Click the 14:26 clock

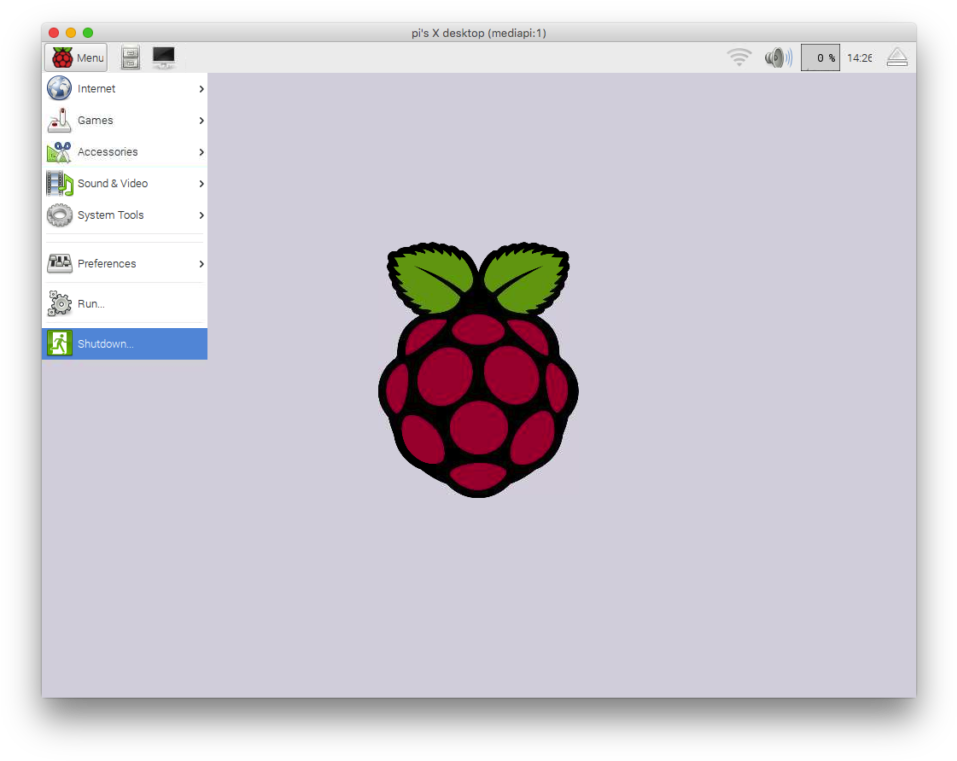(859, 58)
